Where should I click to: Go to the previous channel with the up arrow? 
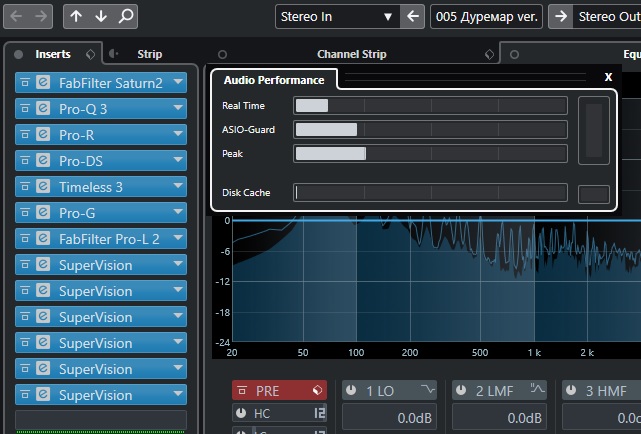coord(76,16)
